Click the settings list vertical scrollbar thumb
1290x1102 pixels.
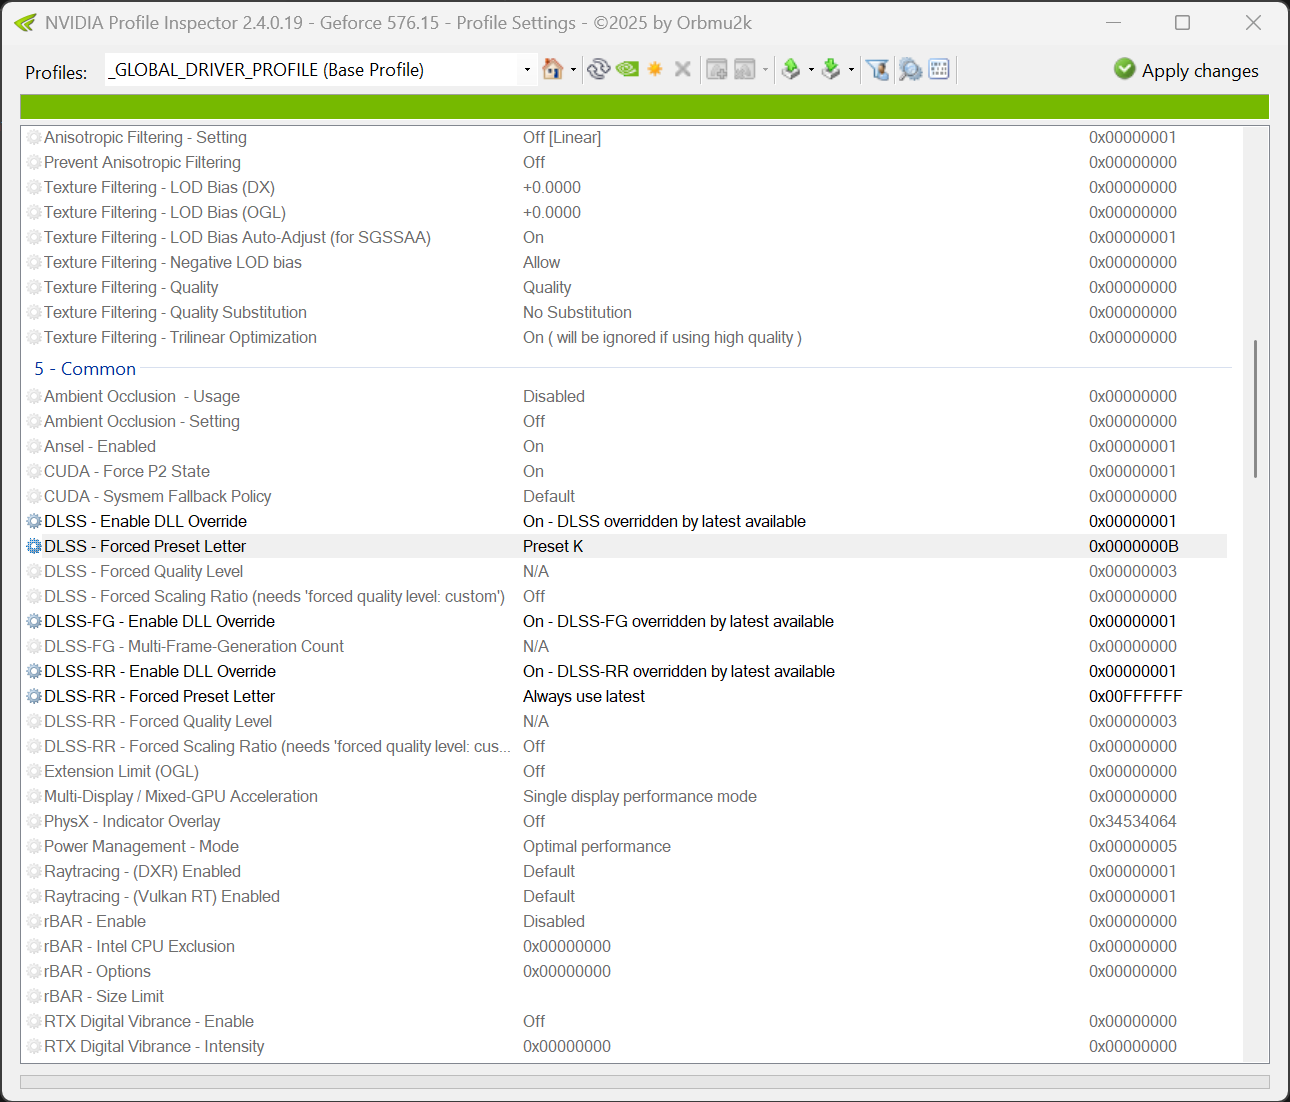point(1255,408)
